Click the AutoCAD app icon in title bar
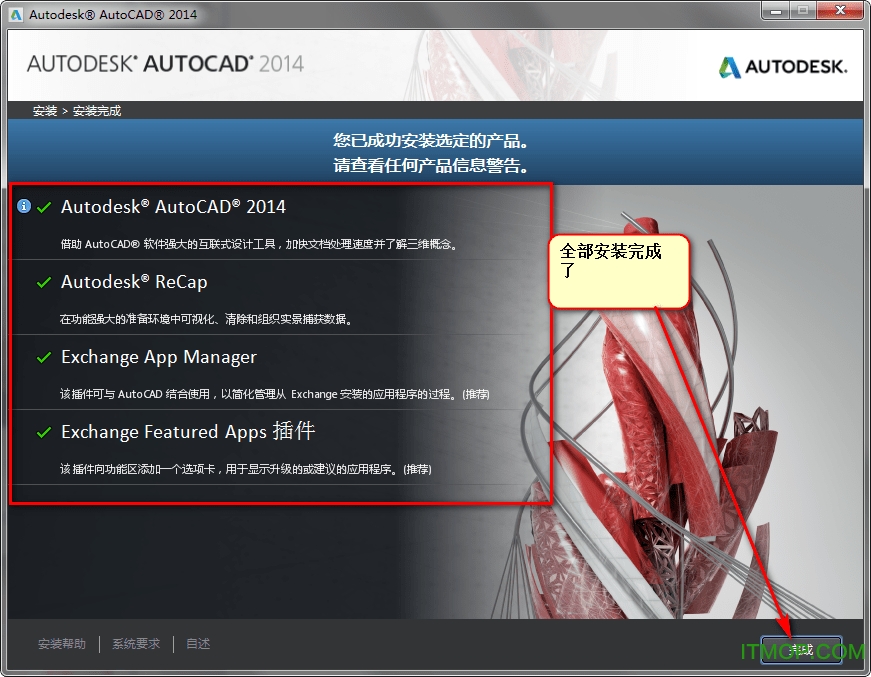871x677 pixels. coord(16,14)
